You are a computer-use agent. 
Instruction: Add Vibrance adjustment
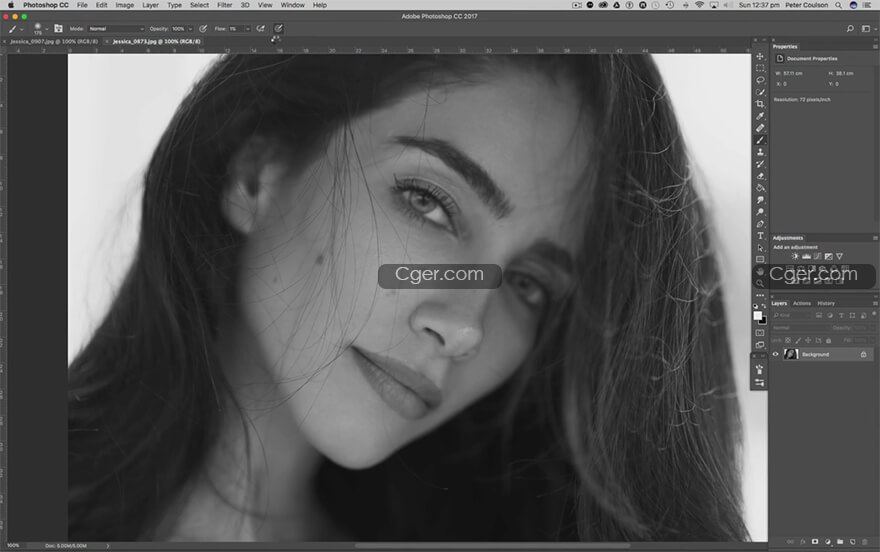tap(840, 256)
